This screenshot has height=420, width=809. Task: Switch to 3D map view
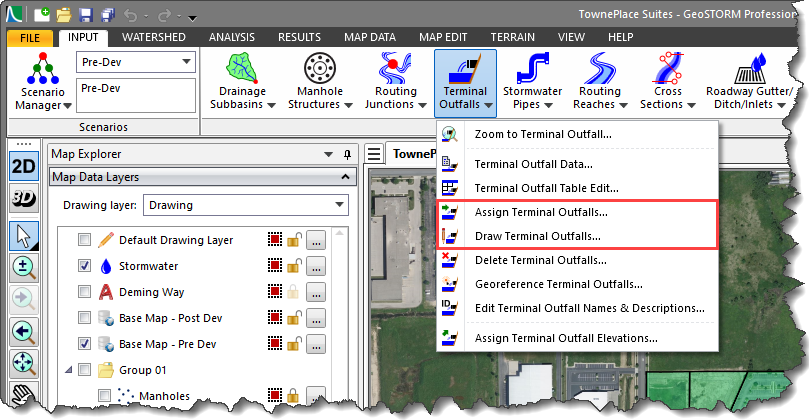tap(24, 198)
